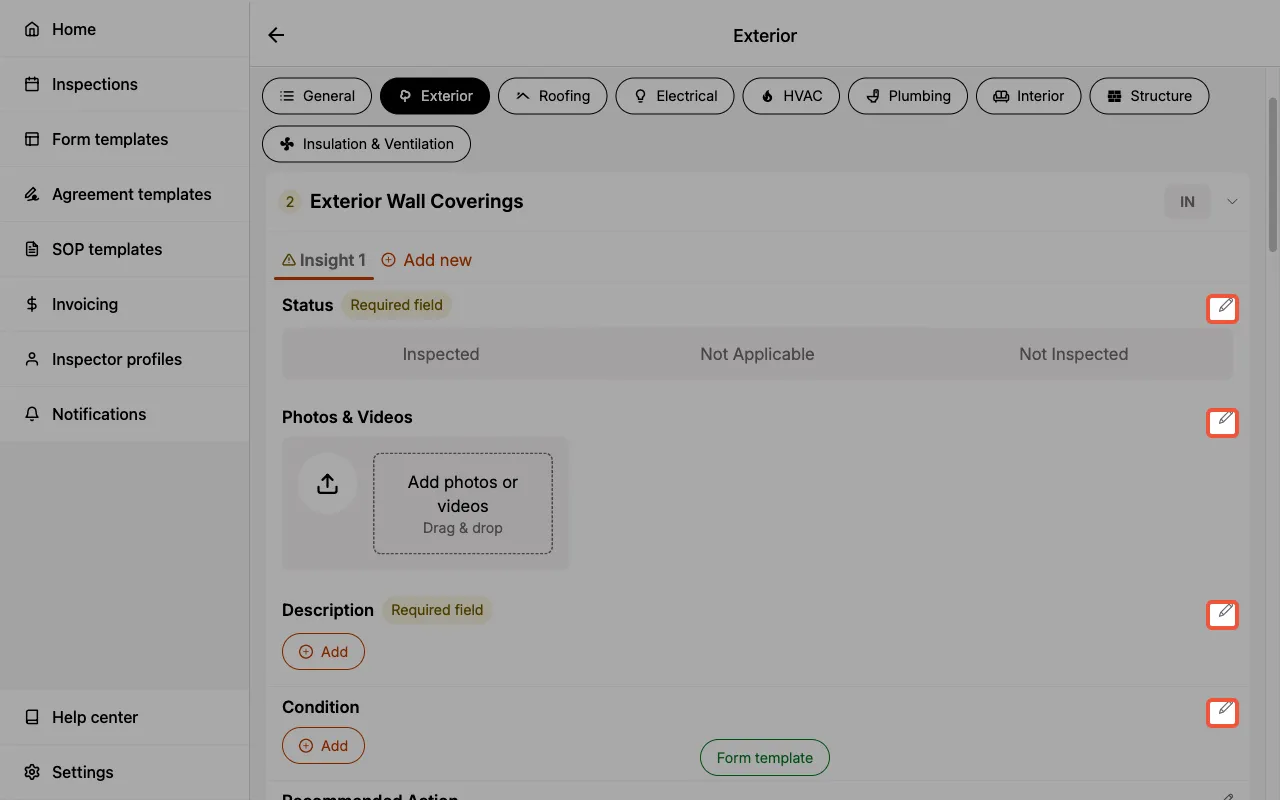Click the edit pencil beside Condition
Image resolution: width=1280 pixels, height=800 pixels.
pos(1222,712)
